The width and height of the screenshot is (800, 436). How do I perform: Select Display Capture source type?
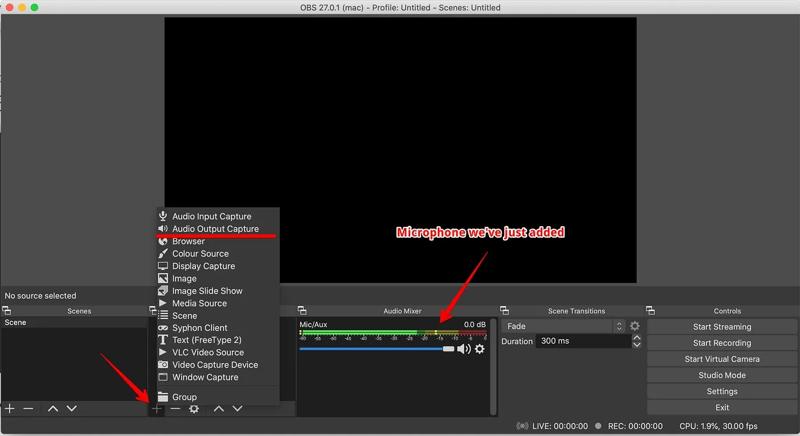[203, 266]
